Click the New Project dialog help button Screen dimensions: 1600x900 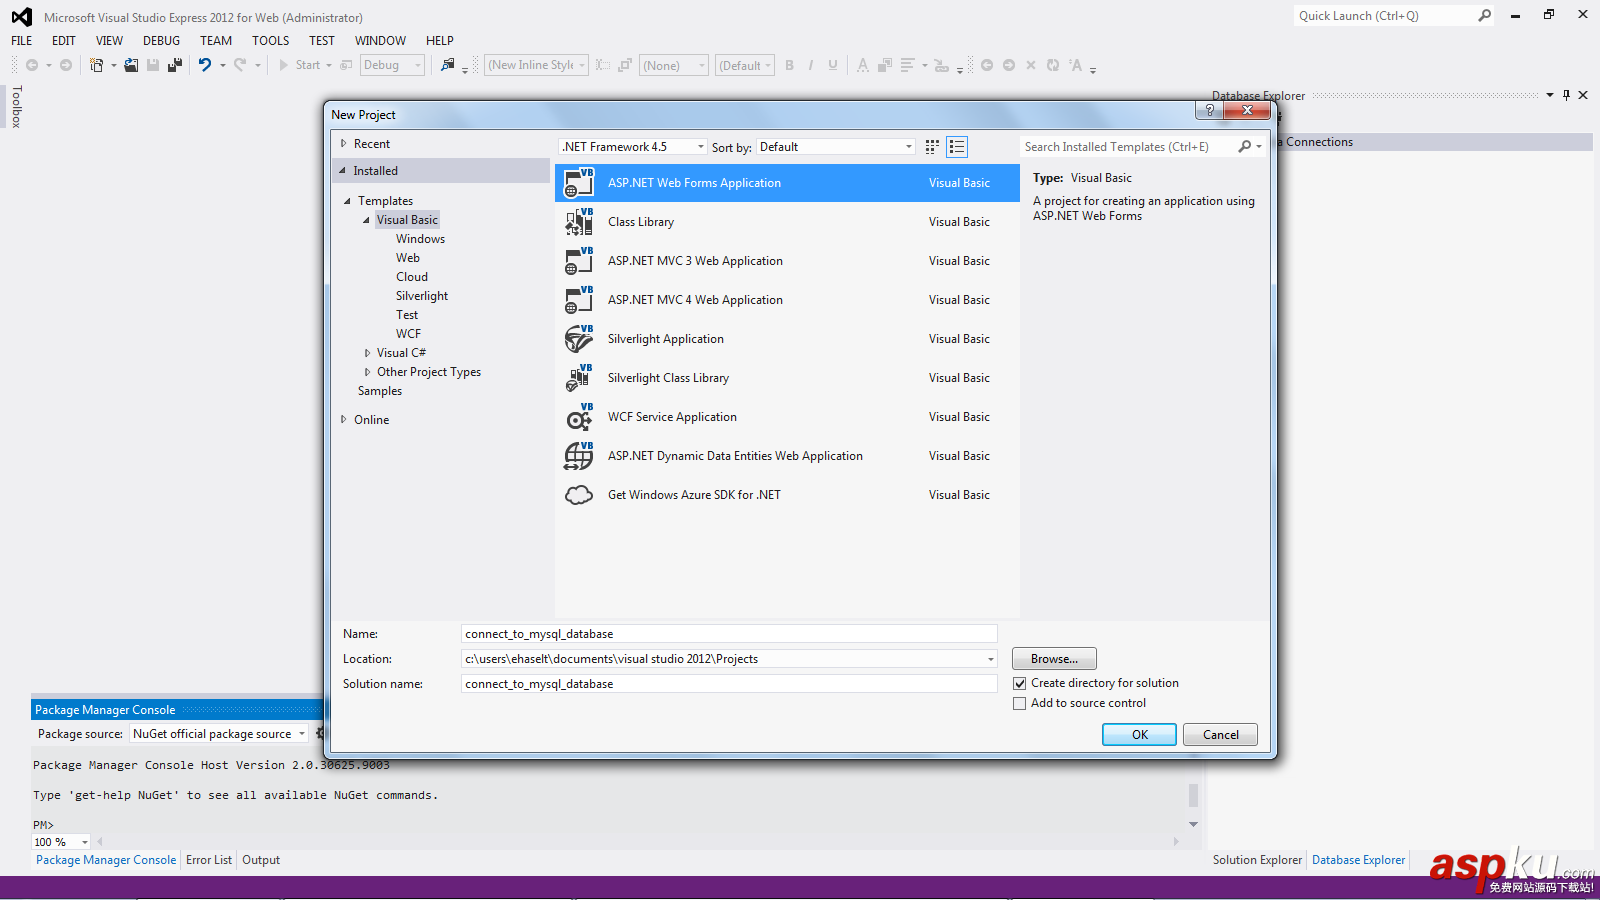coord(1210,110)
